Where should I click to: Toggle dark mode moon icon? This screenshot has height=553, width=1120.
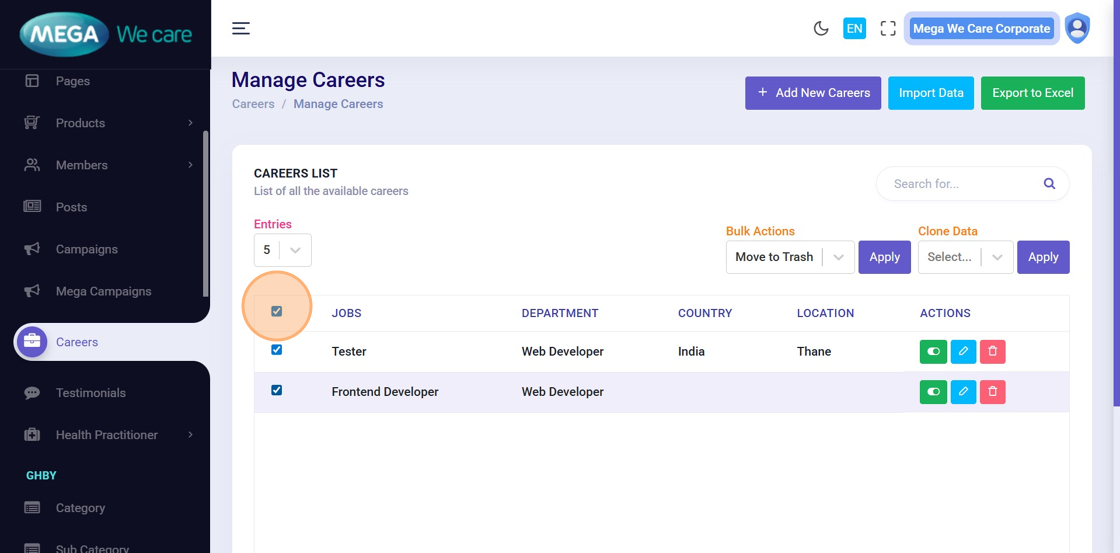coord(821,28)
